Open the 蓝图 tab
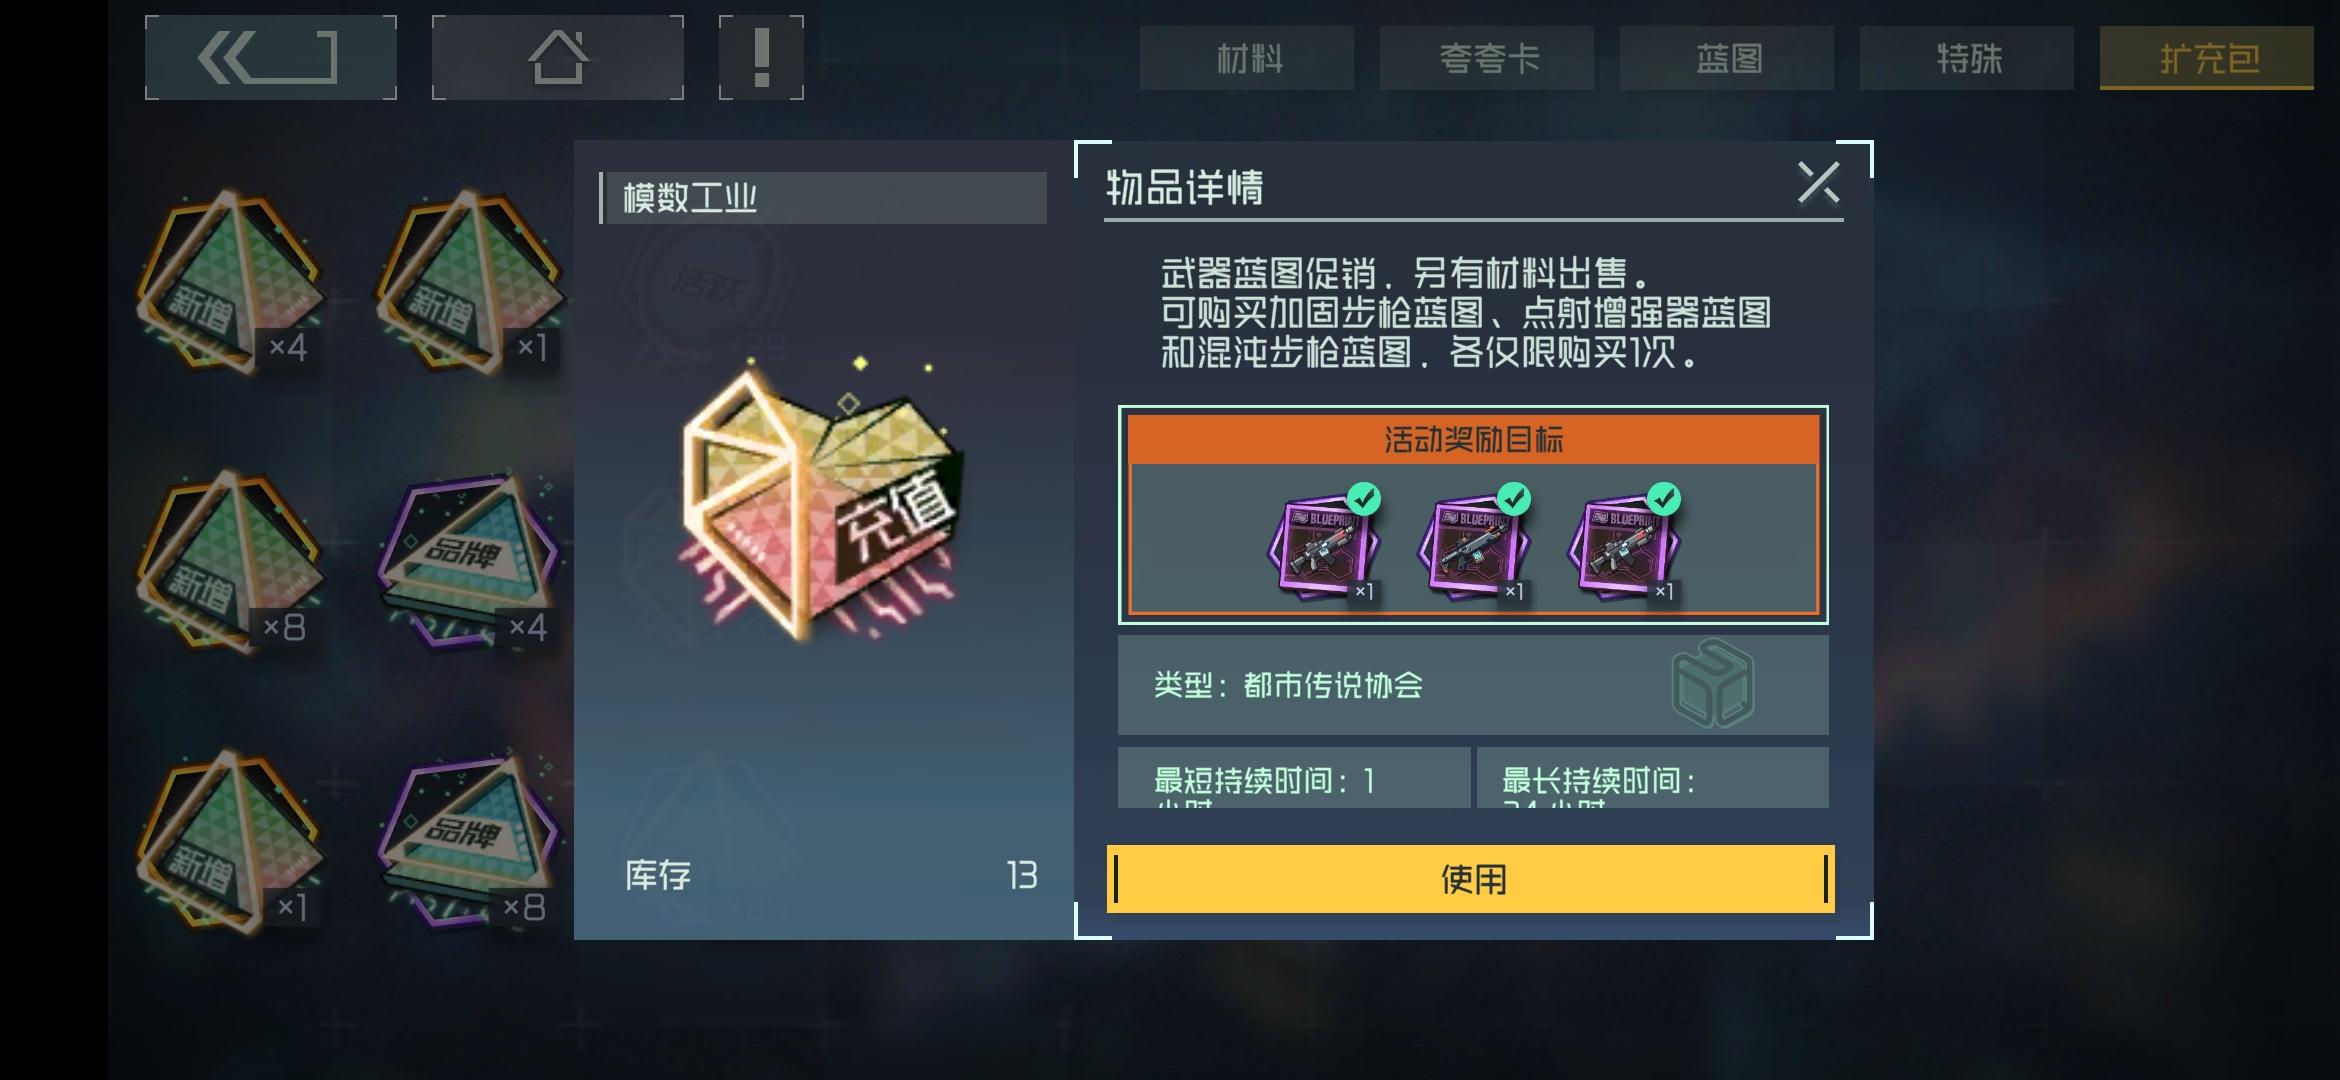The height and width of the screenshot is (1080, 2340). (1727, 58)
